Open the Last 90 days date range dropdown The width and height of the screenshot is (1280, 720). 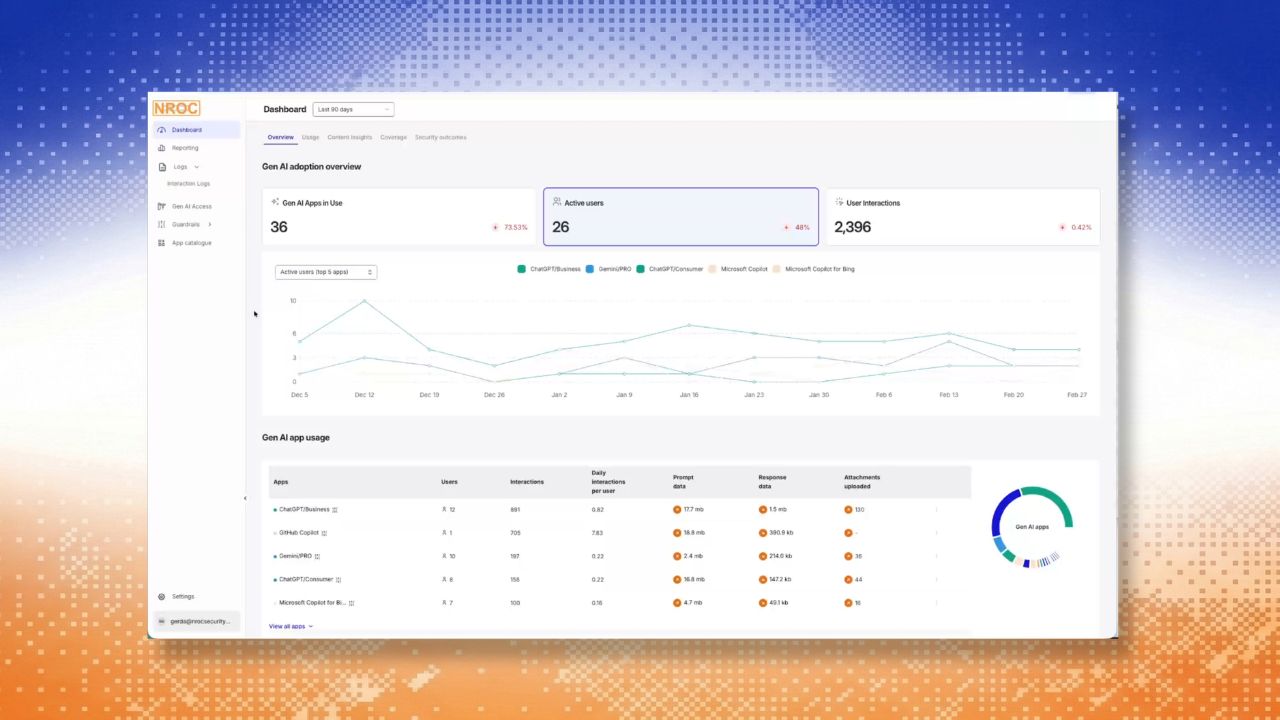pyautogui.click(x=353, y=109)
